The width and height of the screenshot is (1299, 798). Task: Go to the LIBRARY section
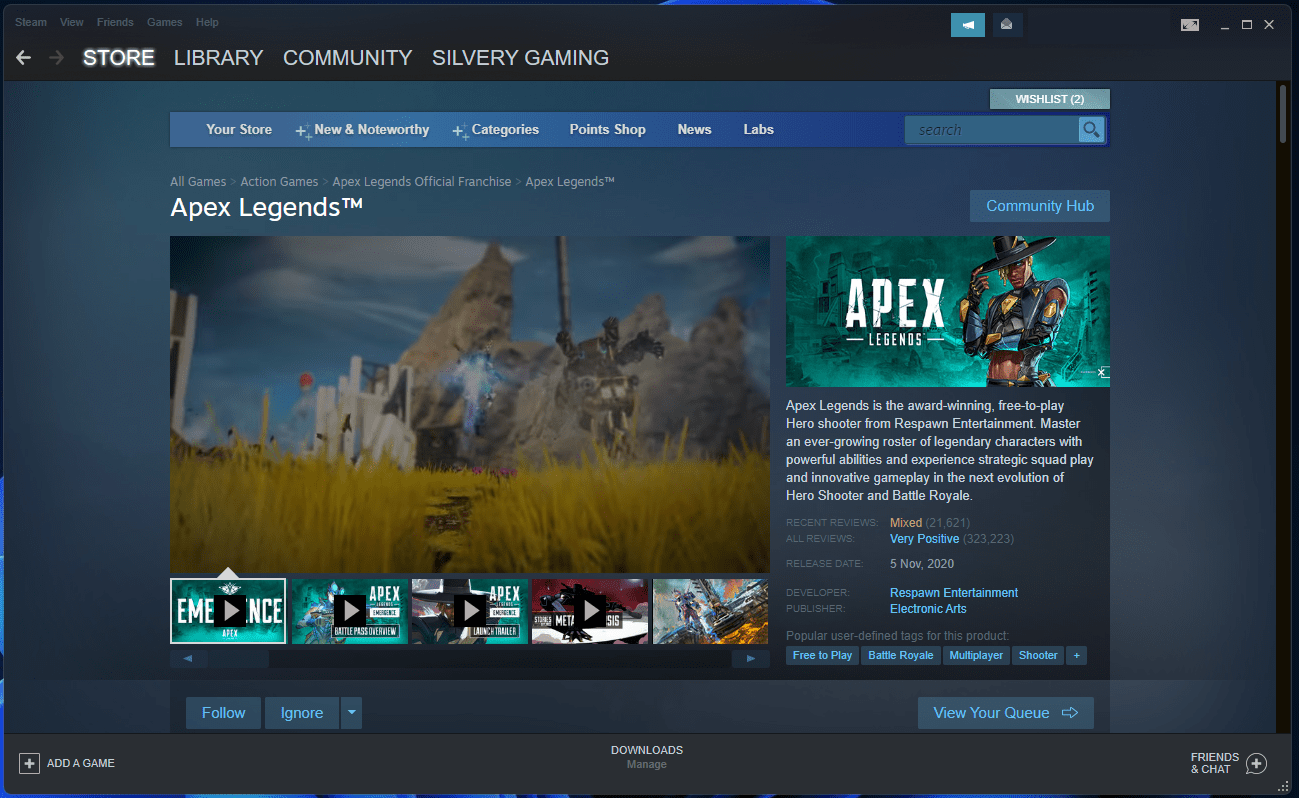pyautogui.click(x=218, y=58)
